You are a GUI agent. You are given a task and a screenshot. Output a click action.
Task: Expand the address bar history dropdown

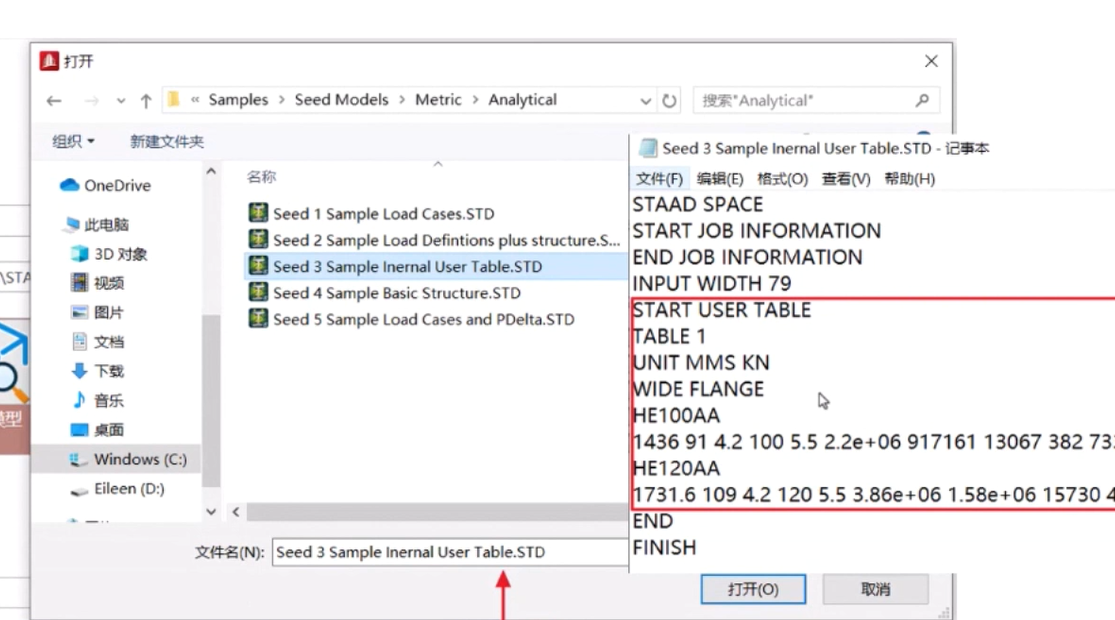(x=645, y=101)
